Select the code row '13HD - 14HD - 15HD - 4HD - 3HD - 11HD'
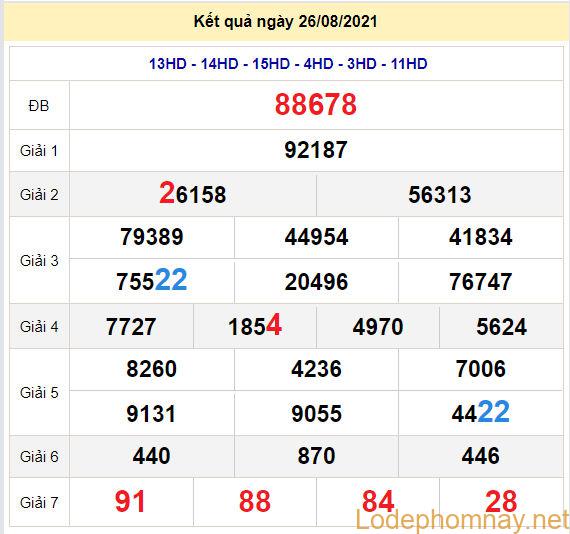Screen dimensions: 570x534 [288, 64]
